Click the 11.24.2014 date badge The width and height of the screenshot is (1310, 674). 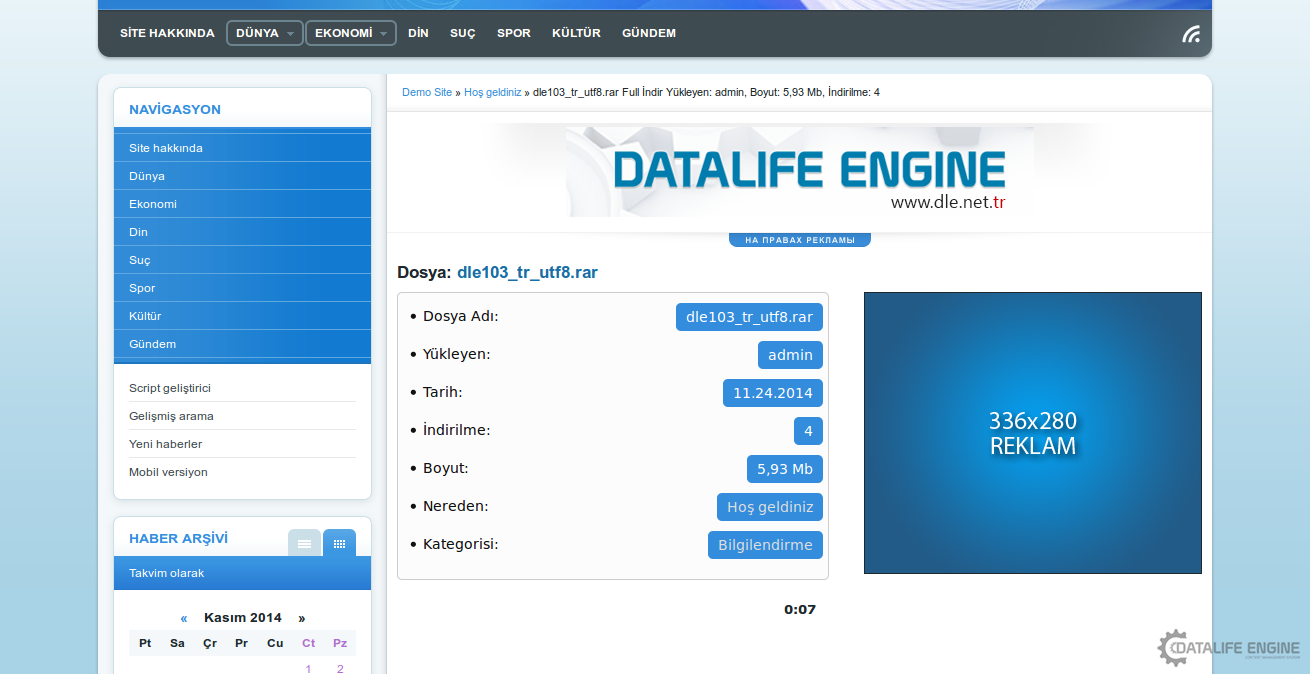point(773,393)
